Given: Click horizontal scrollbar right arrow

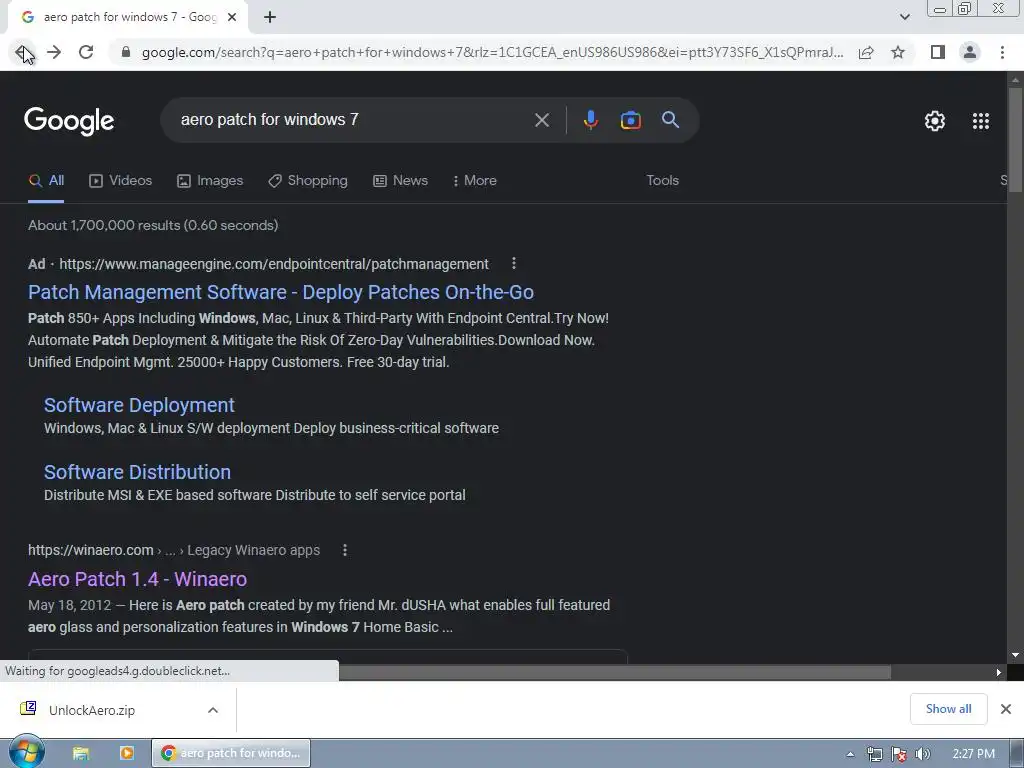Looking at the screenshot, I should click(x=999, y=672).
